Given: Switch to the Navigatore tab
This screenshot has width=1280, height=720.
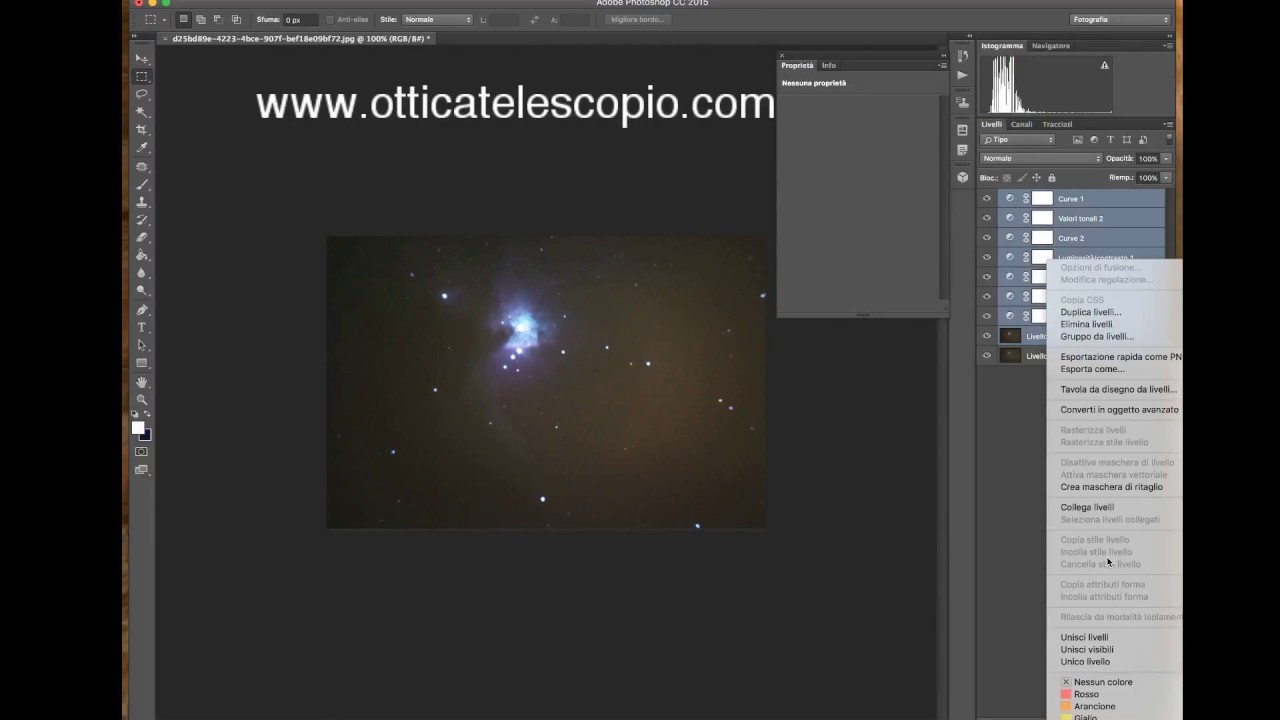Looking at the screenshot, I should [x=1051, y=46].
